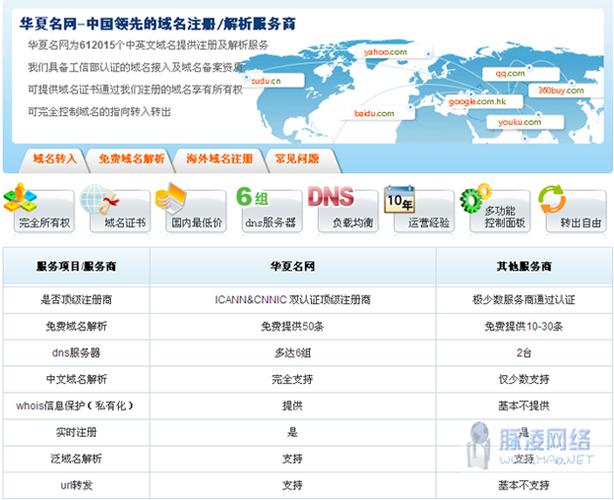Click the 2台 cell
This screenshot has width=614, height=500.
(524, 353)
